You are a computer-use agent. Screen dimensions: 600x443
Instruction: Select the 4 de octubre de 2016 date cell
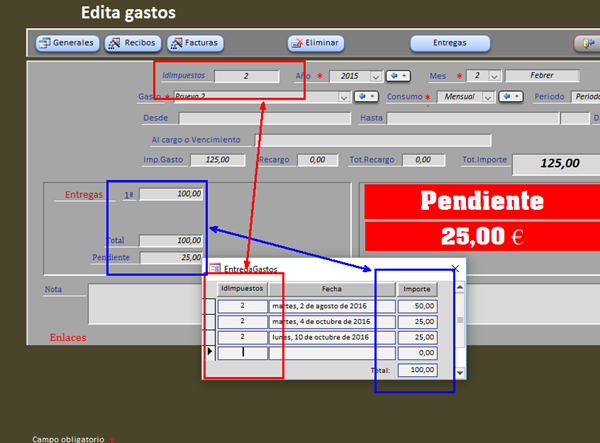[332, 322]
